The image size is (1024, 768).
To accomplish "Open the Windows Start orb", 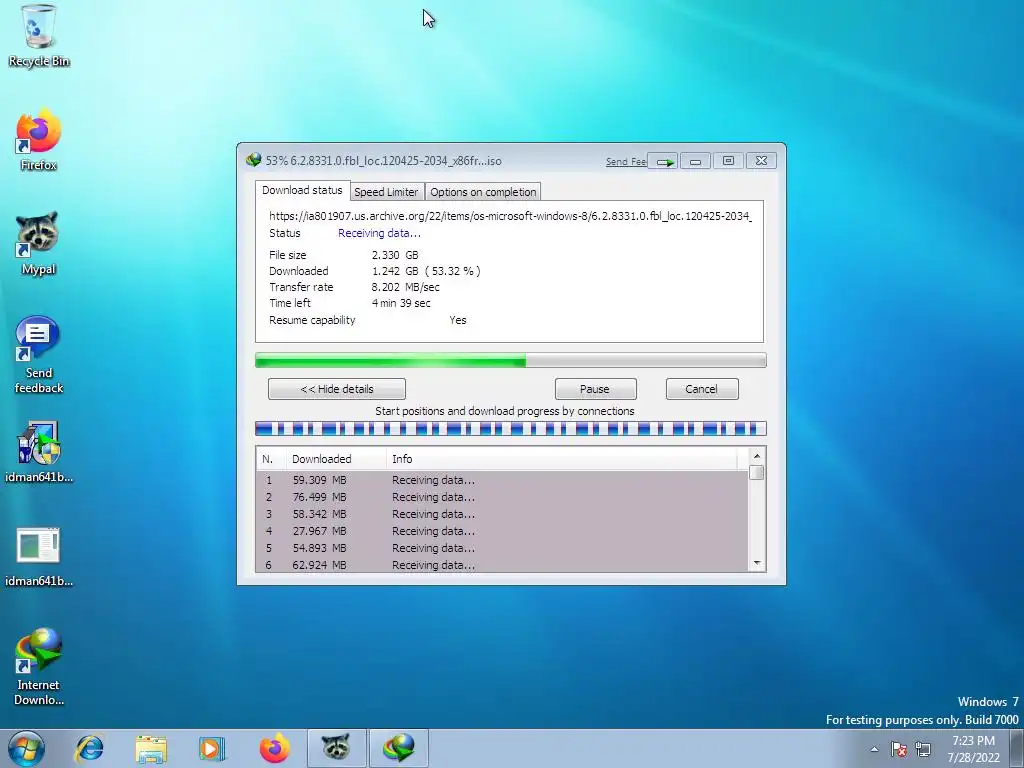I will point(26,748).
